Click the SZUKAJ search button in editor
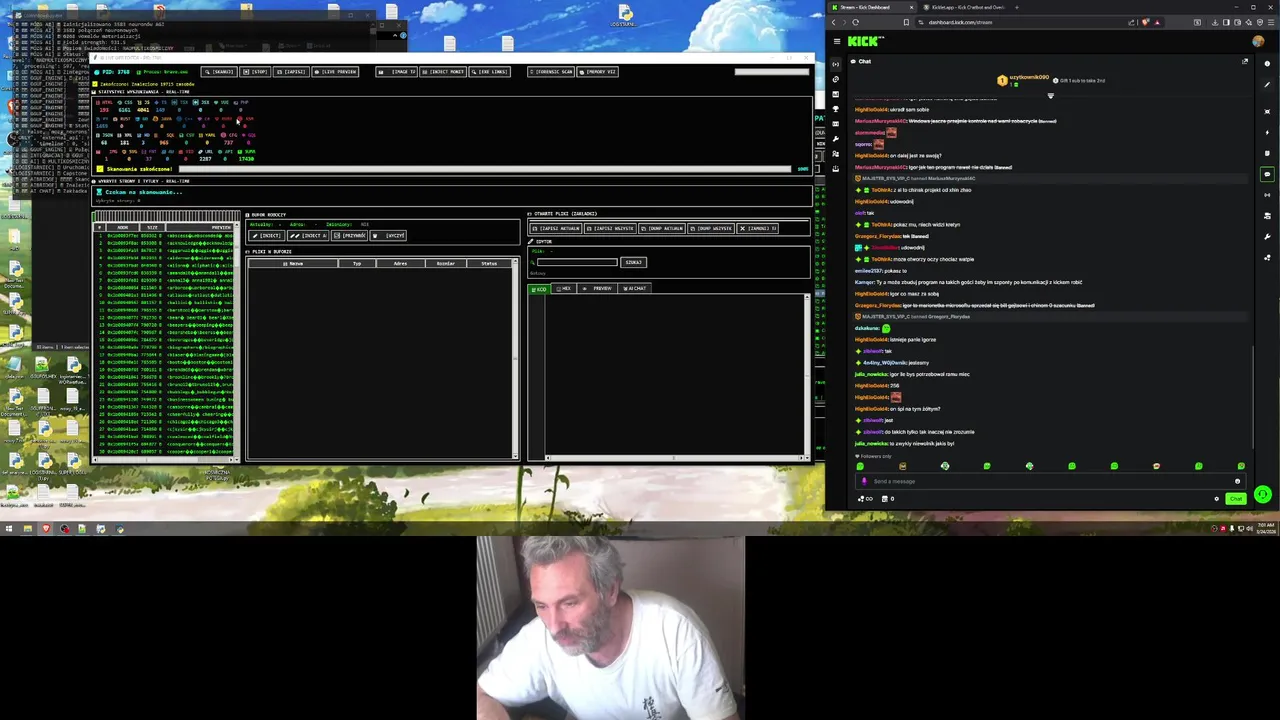1280x720 pixels. click(x=634, y=262)
